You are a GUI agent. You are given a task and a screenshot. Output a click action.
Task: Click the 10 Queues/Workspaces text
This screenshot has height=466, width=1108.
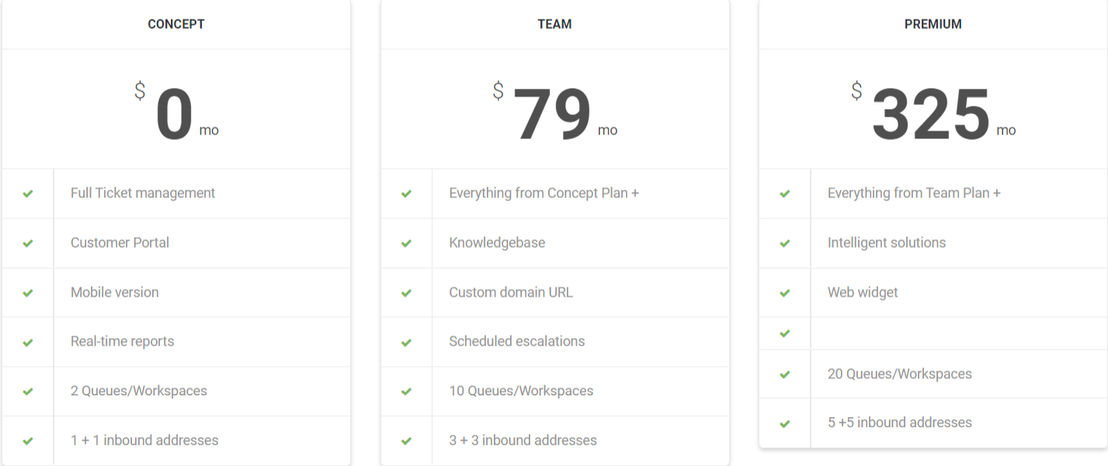click(x=521, y=390)
